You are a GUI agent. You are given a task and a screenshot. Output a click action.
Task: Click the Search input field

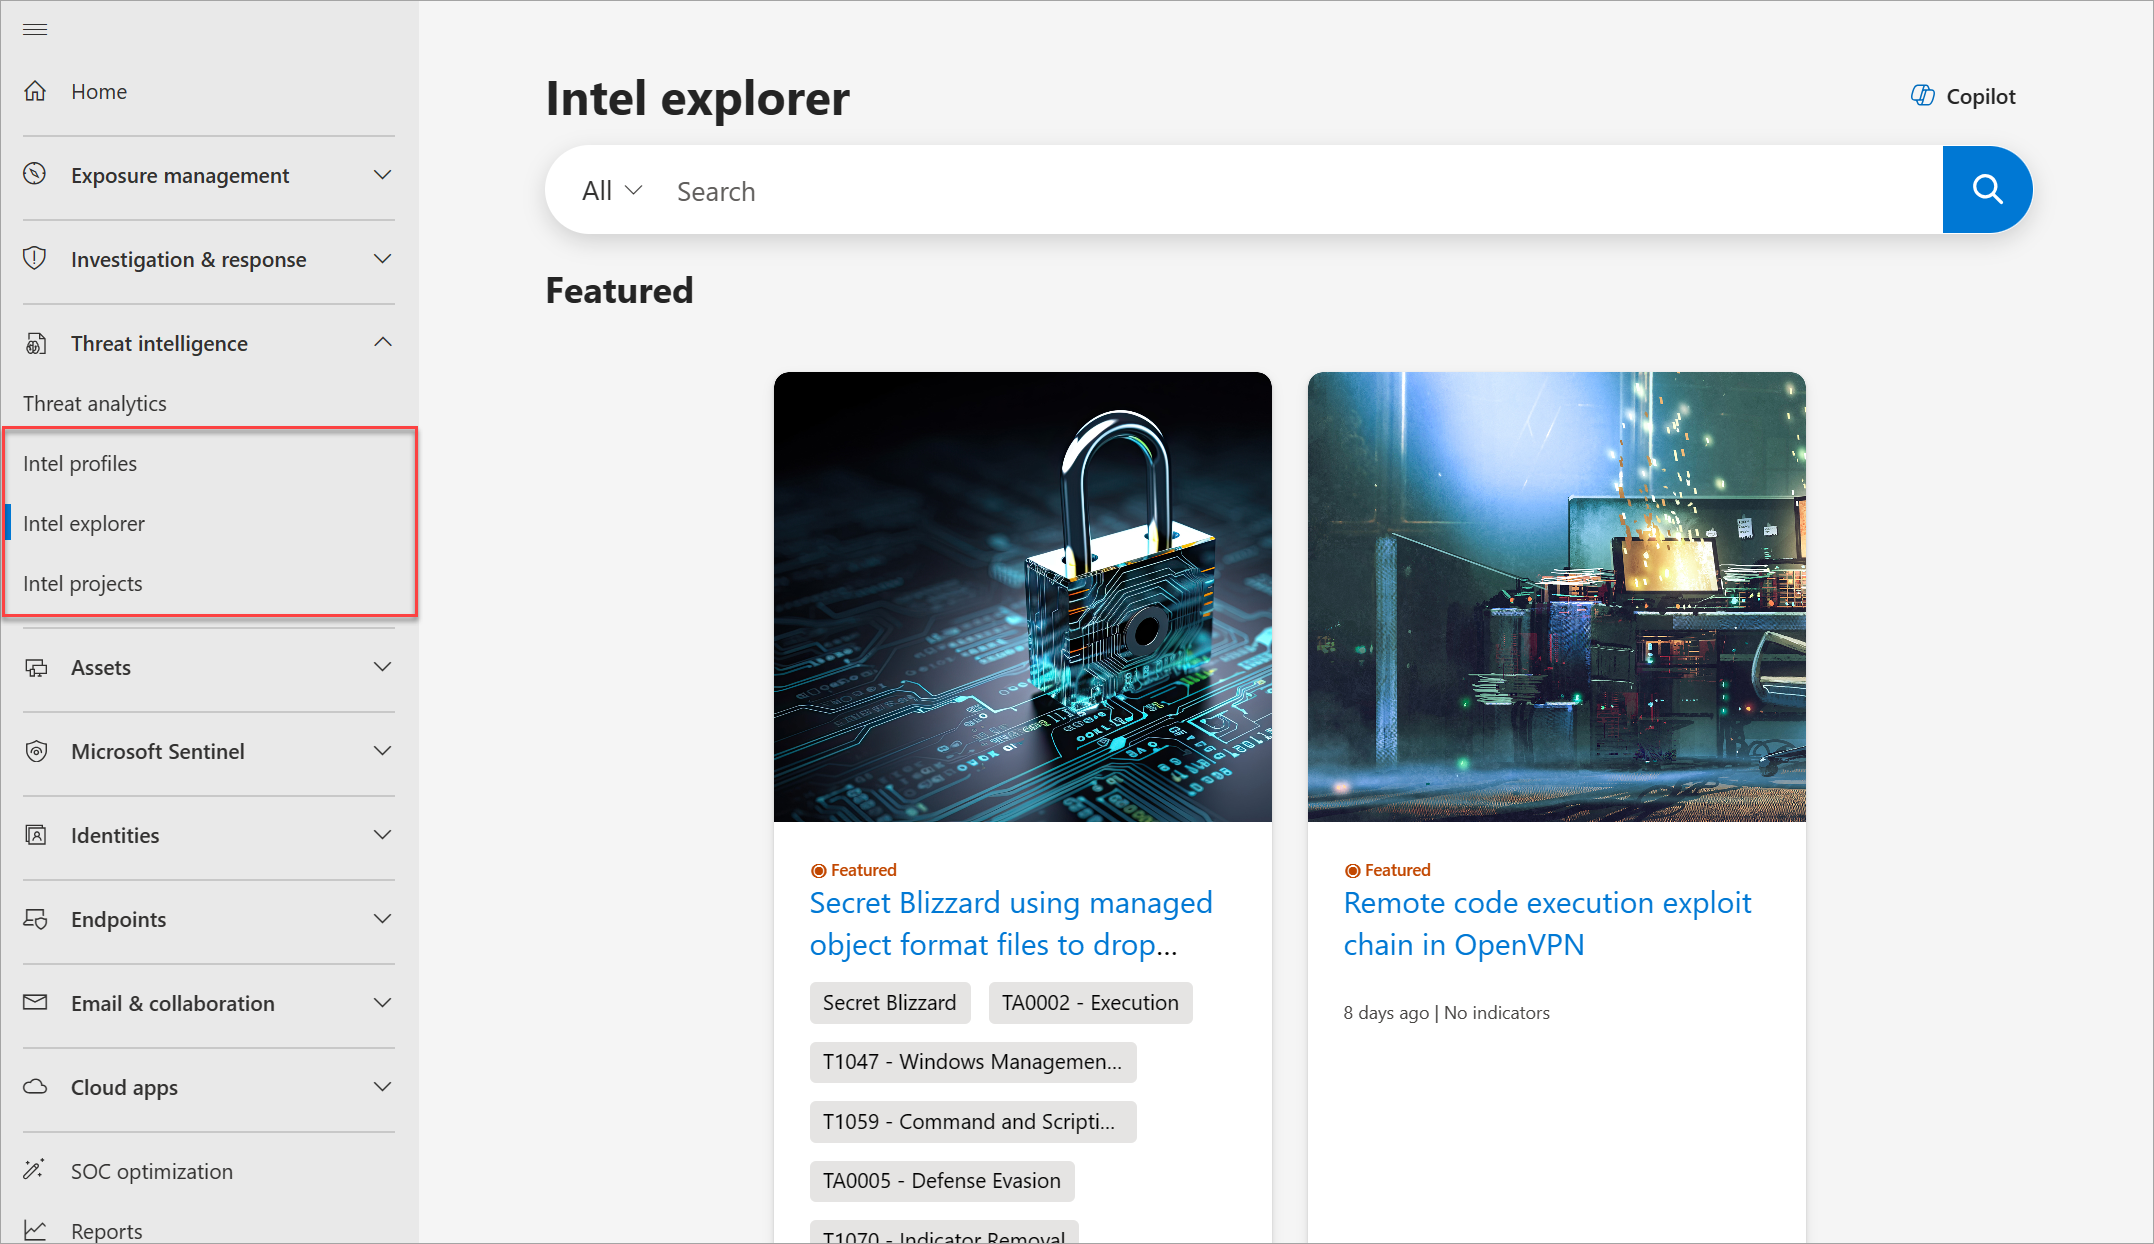[1300, 190]
